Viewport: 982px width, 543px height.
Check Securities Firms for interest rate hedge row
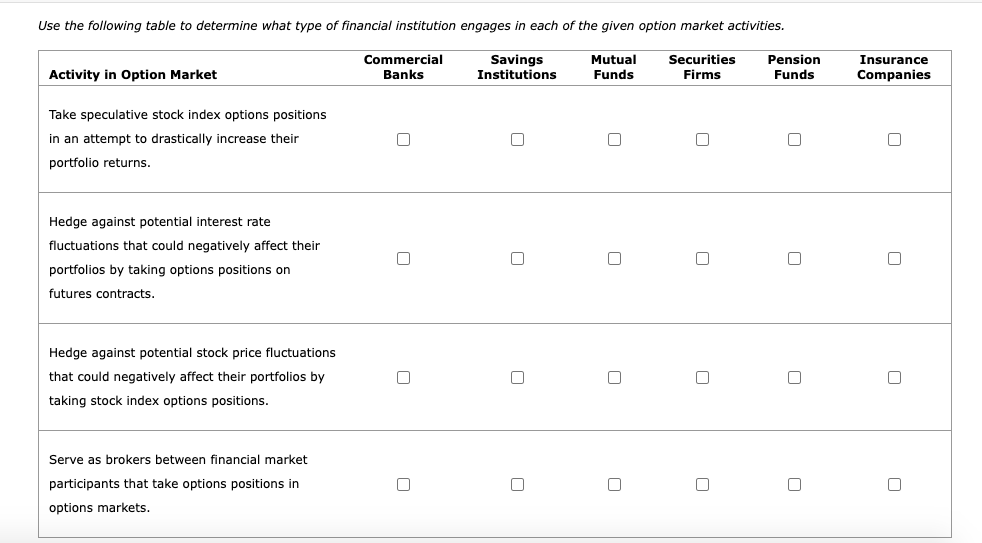[702, 258]
